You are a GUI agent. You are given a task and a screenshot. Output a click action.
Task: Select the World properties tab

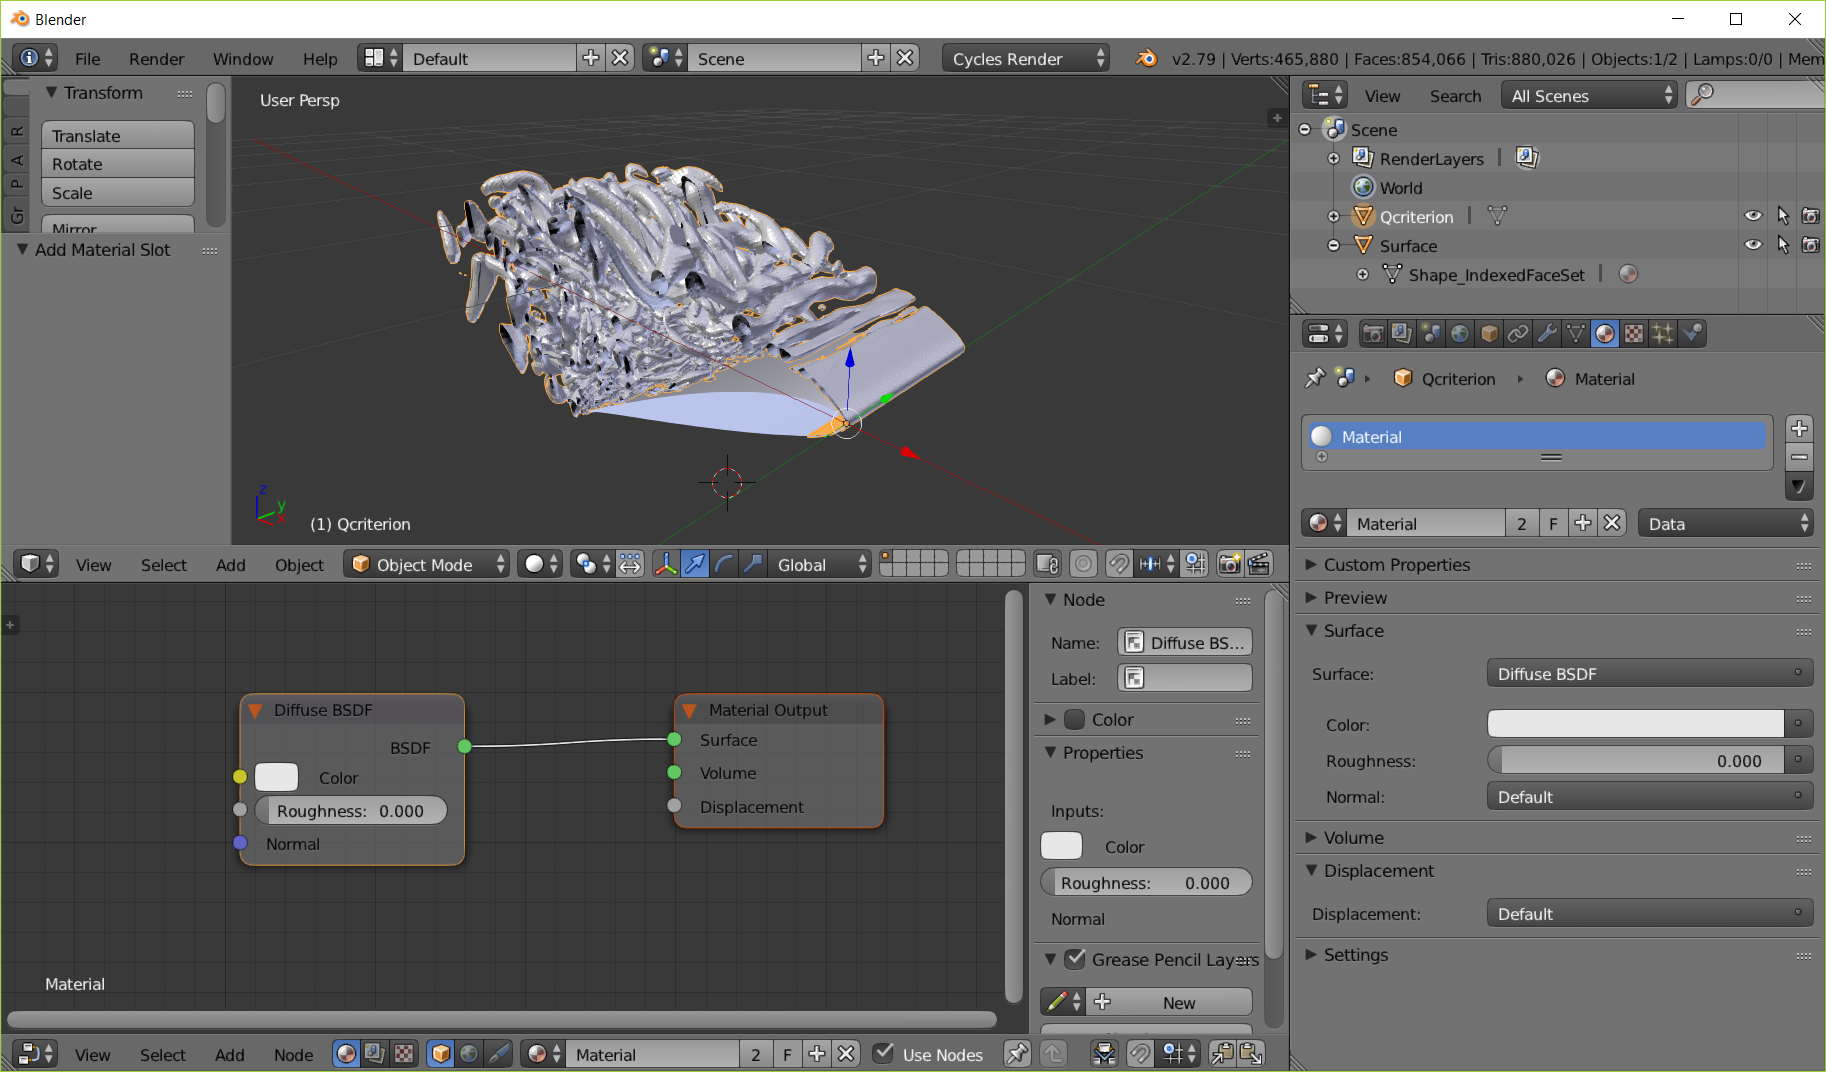pyautogui.click(x=1461, y=333)
